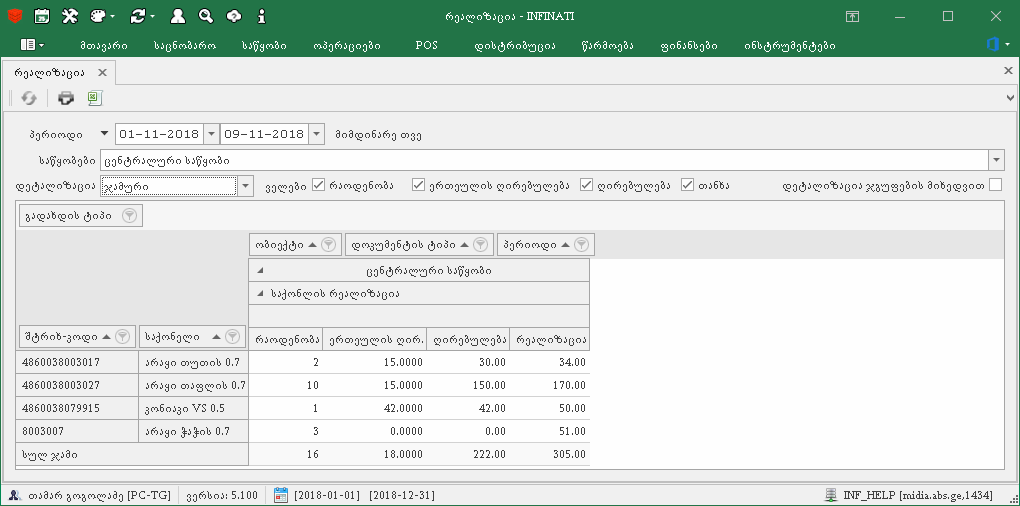
Task: Open the start date 01-11-2018 dropdown
Action: pos(211,135)
